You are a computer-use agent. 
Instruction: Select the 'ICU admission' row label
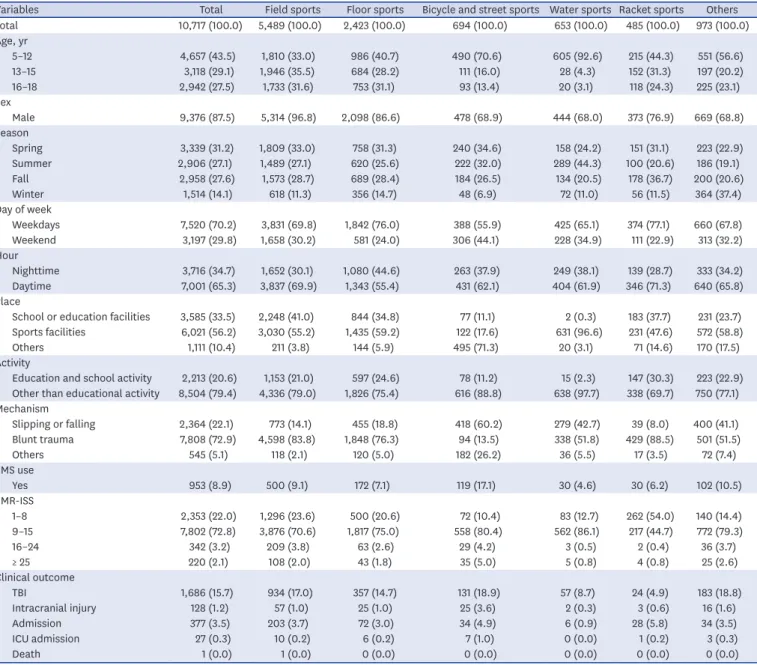[46, 639]
